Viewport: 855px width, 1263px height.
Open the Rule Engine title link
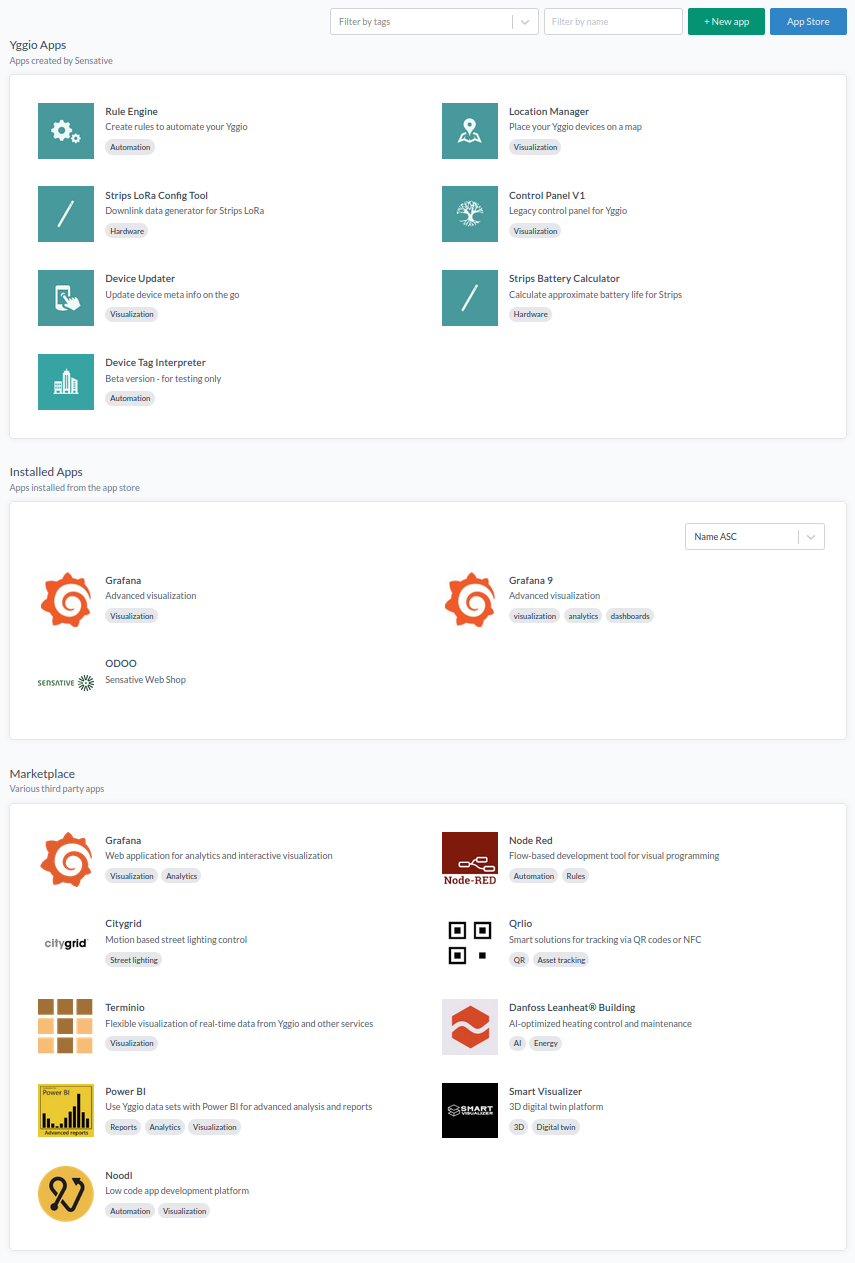tap(131, 112)
